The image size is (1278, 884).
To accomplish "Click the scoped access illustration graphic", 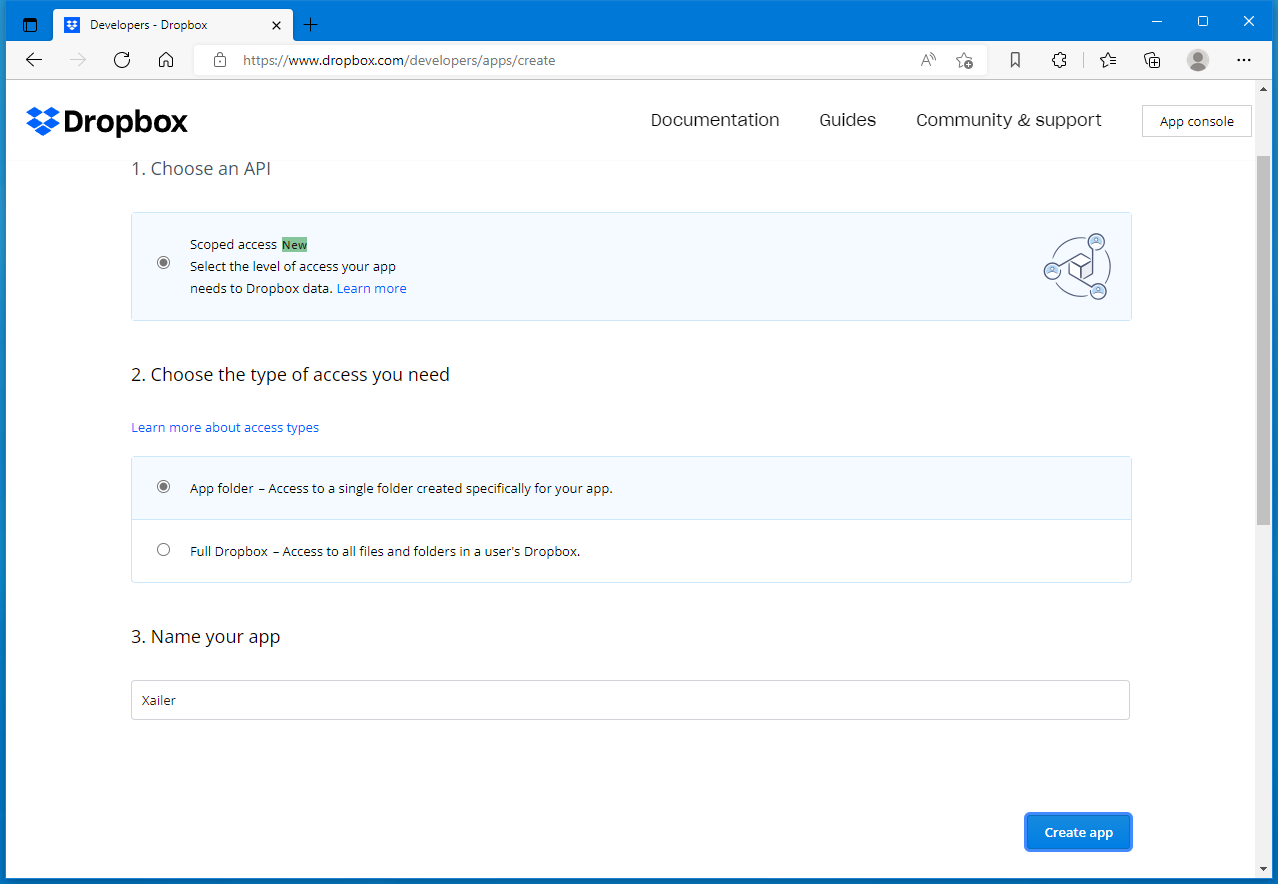I will point(1077,266).
